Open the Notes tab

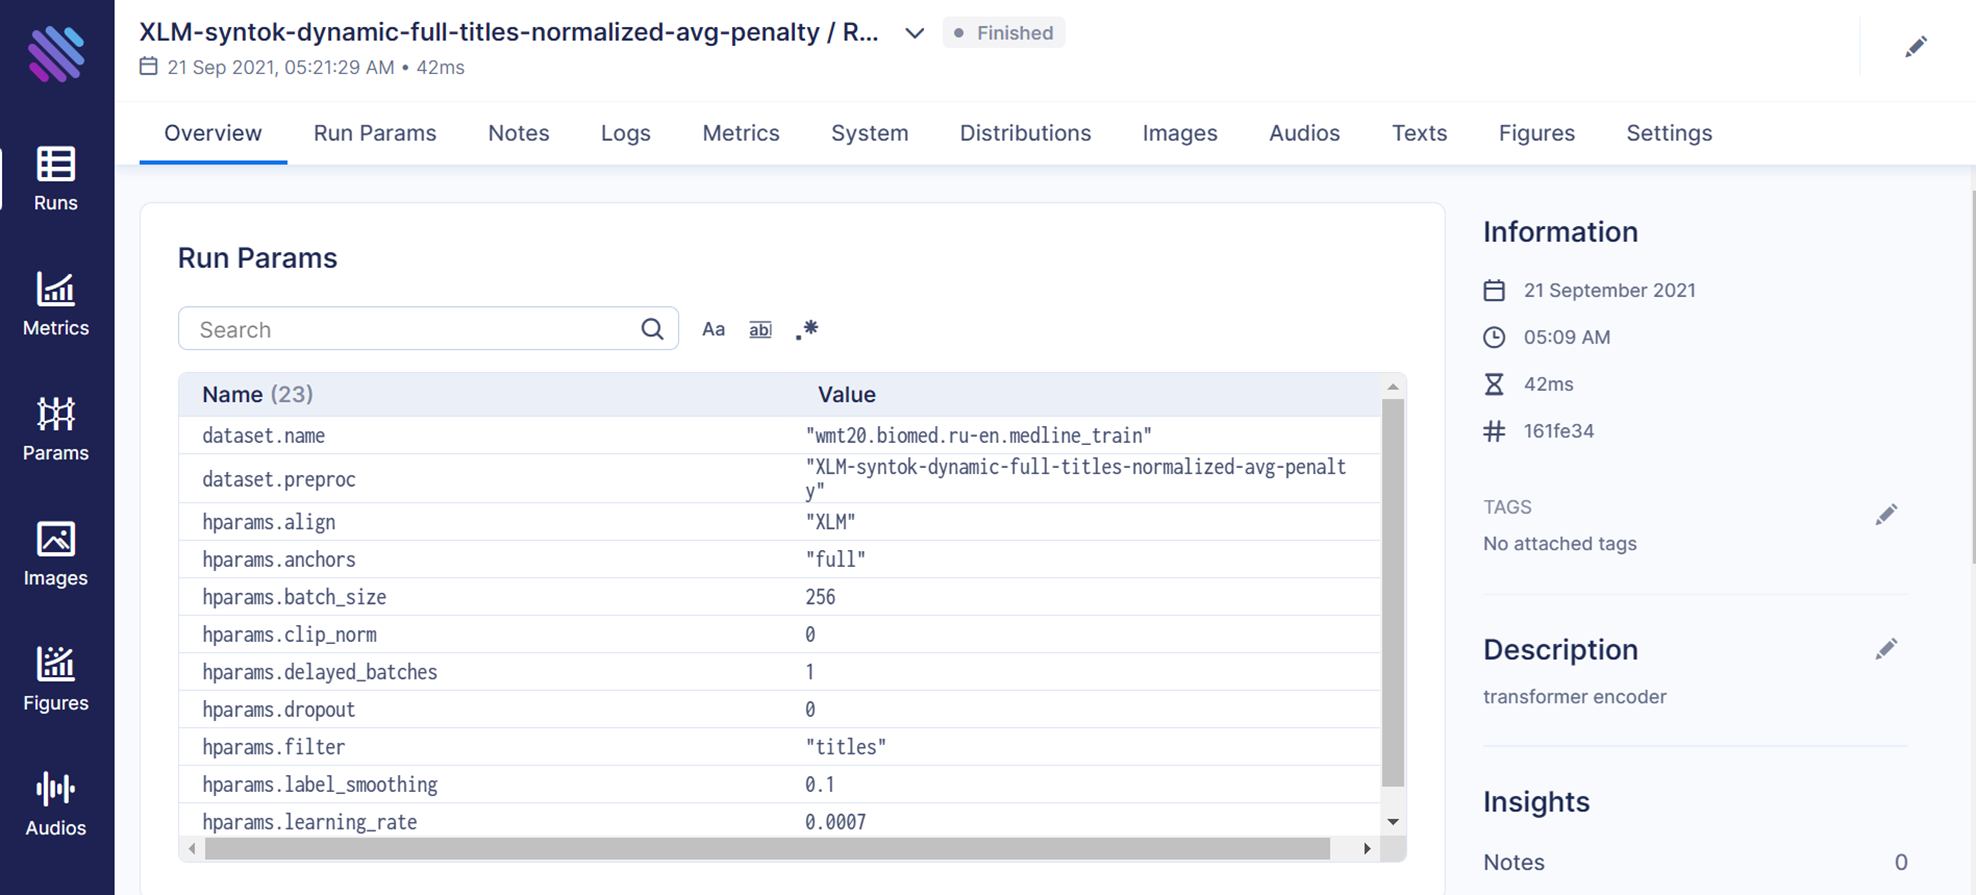[x=519, y=133]
